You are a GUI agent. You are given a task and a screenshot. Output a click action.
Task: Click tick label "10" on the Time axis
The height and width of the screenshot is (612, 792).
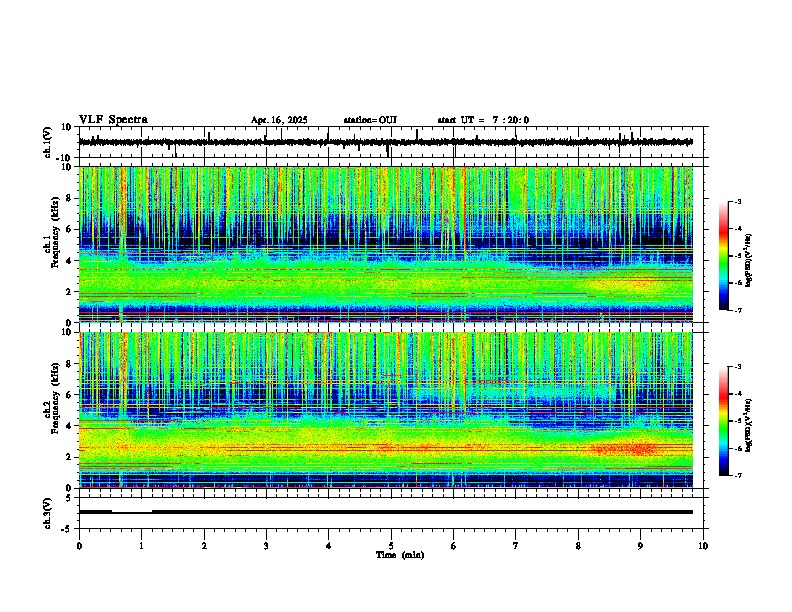[x=703, y=546]
